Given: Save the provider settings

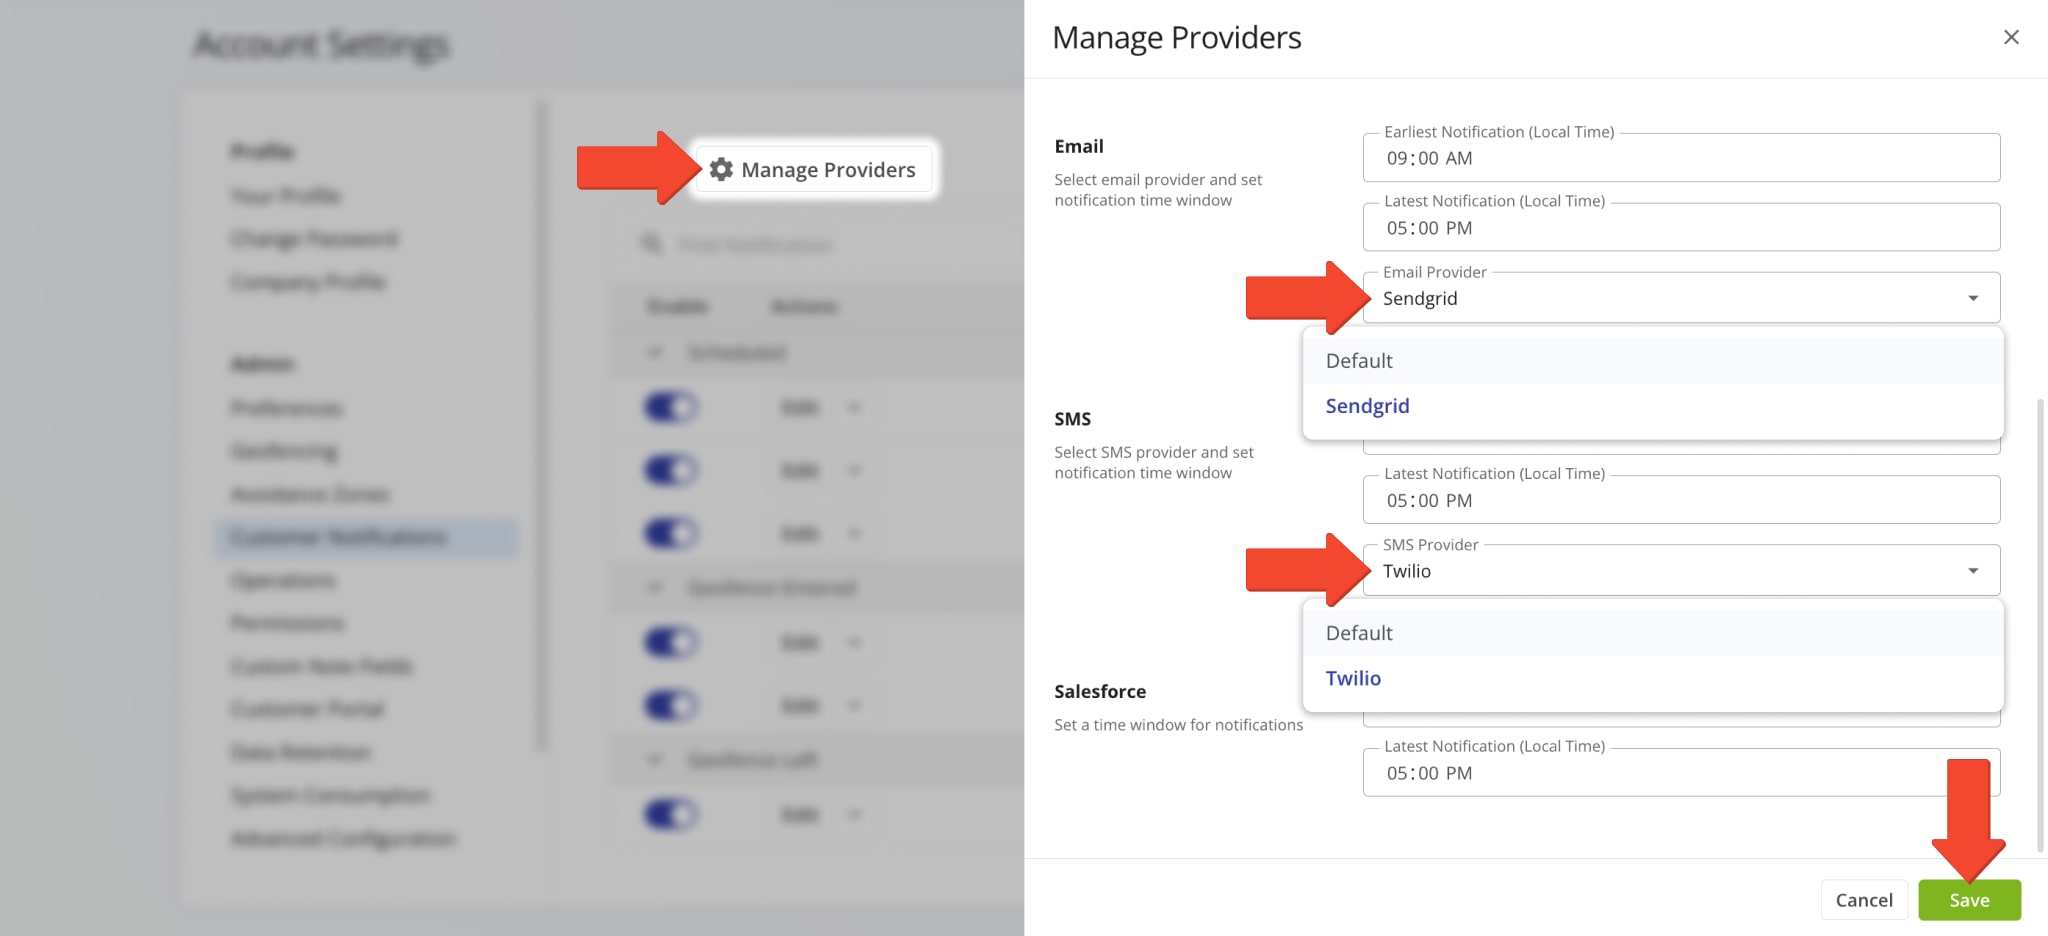Looking at the screenshot, I should [x=1969, y=900].
